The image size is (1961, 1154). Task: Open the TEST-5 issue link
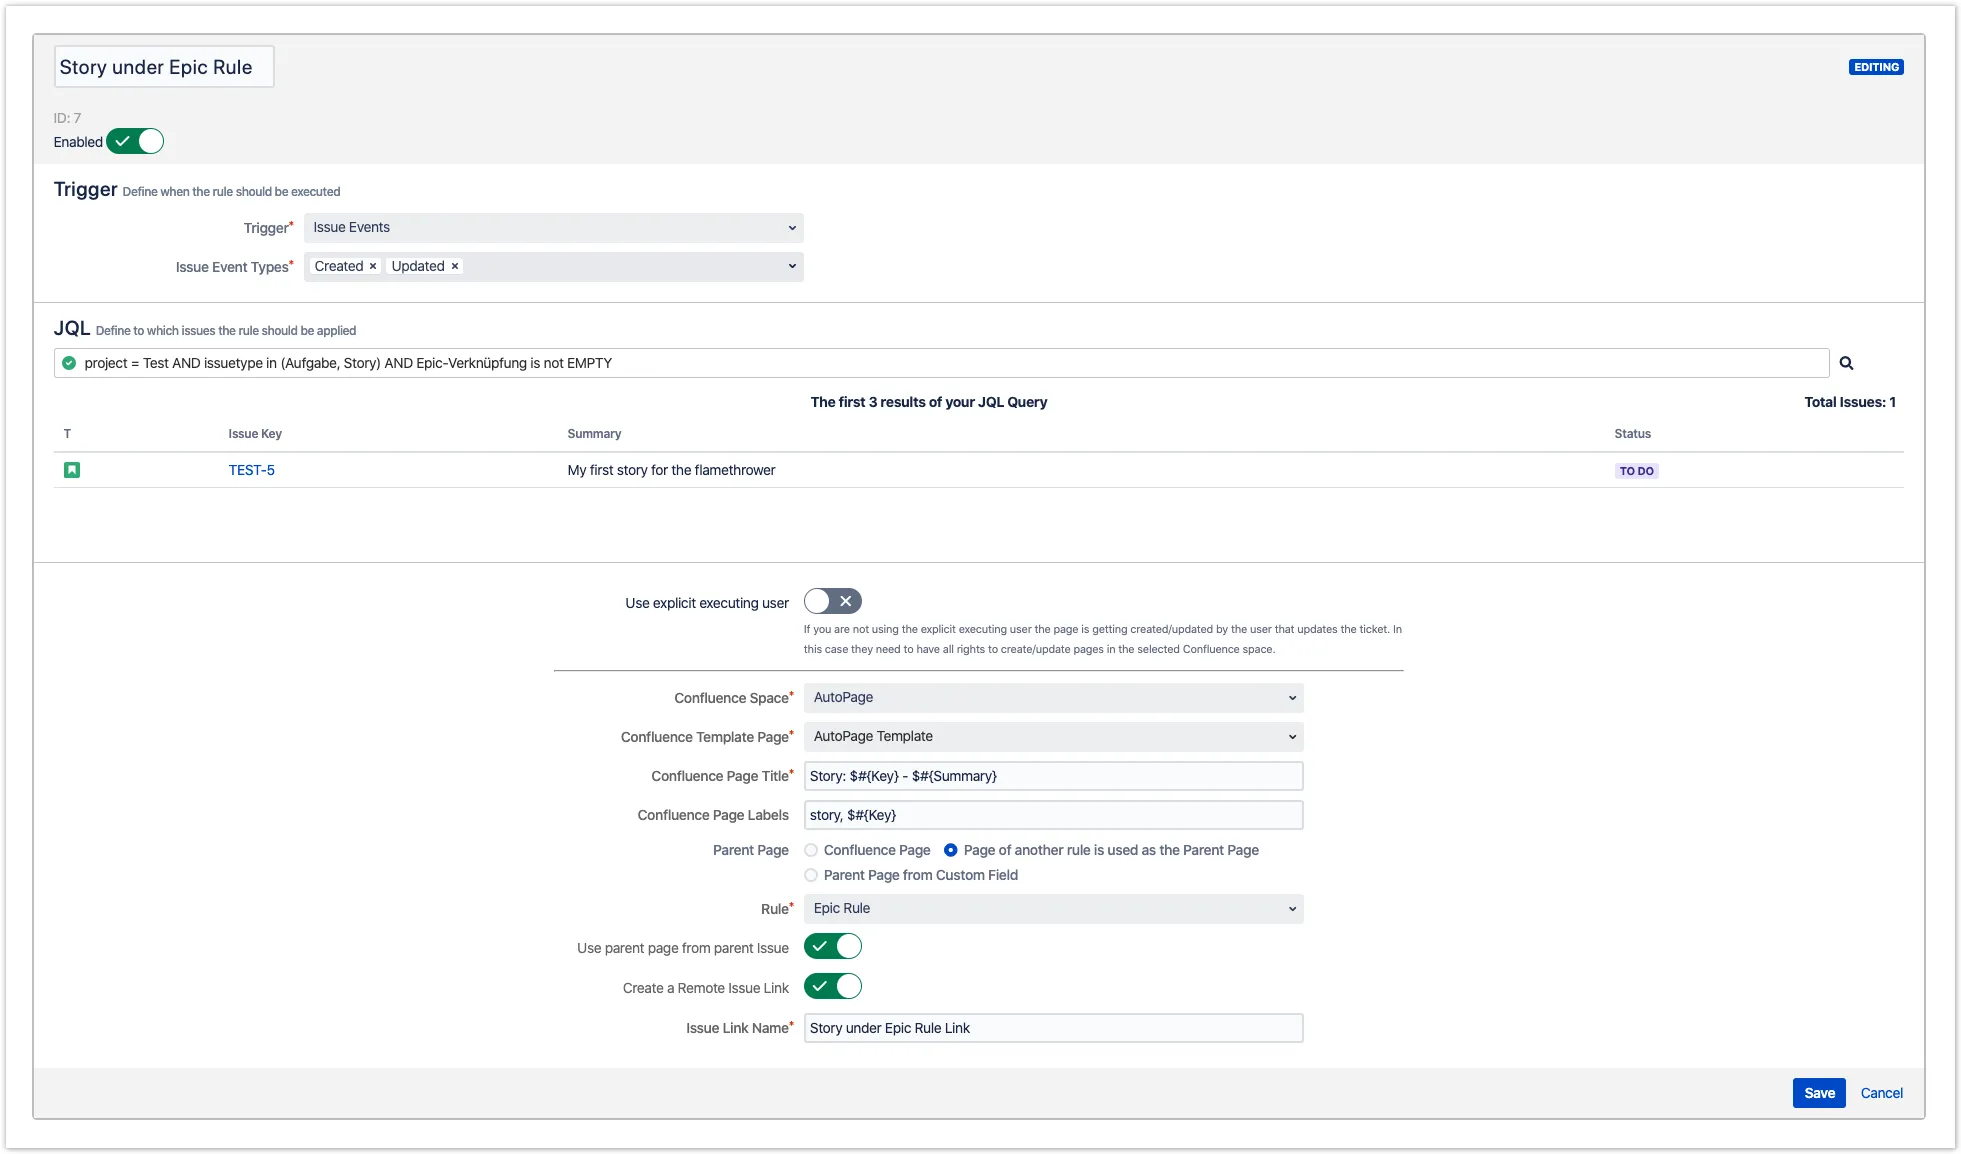(251, 470)
